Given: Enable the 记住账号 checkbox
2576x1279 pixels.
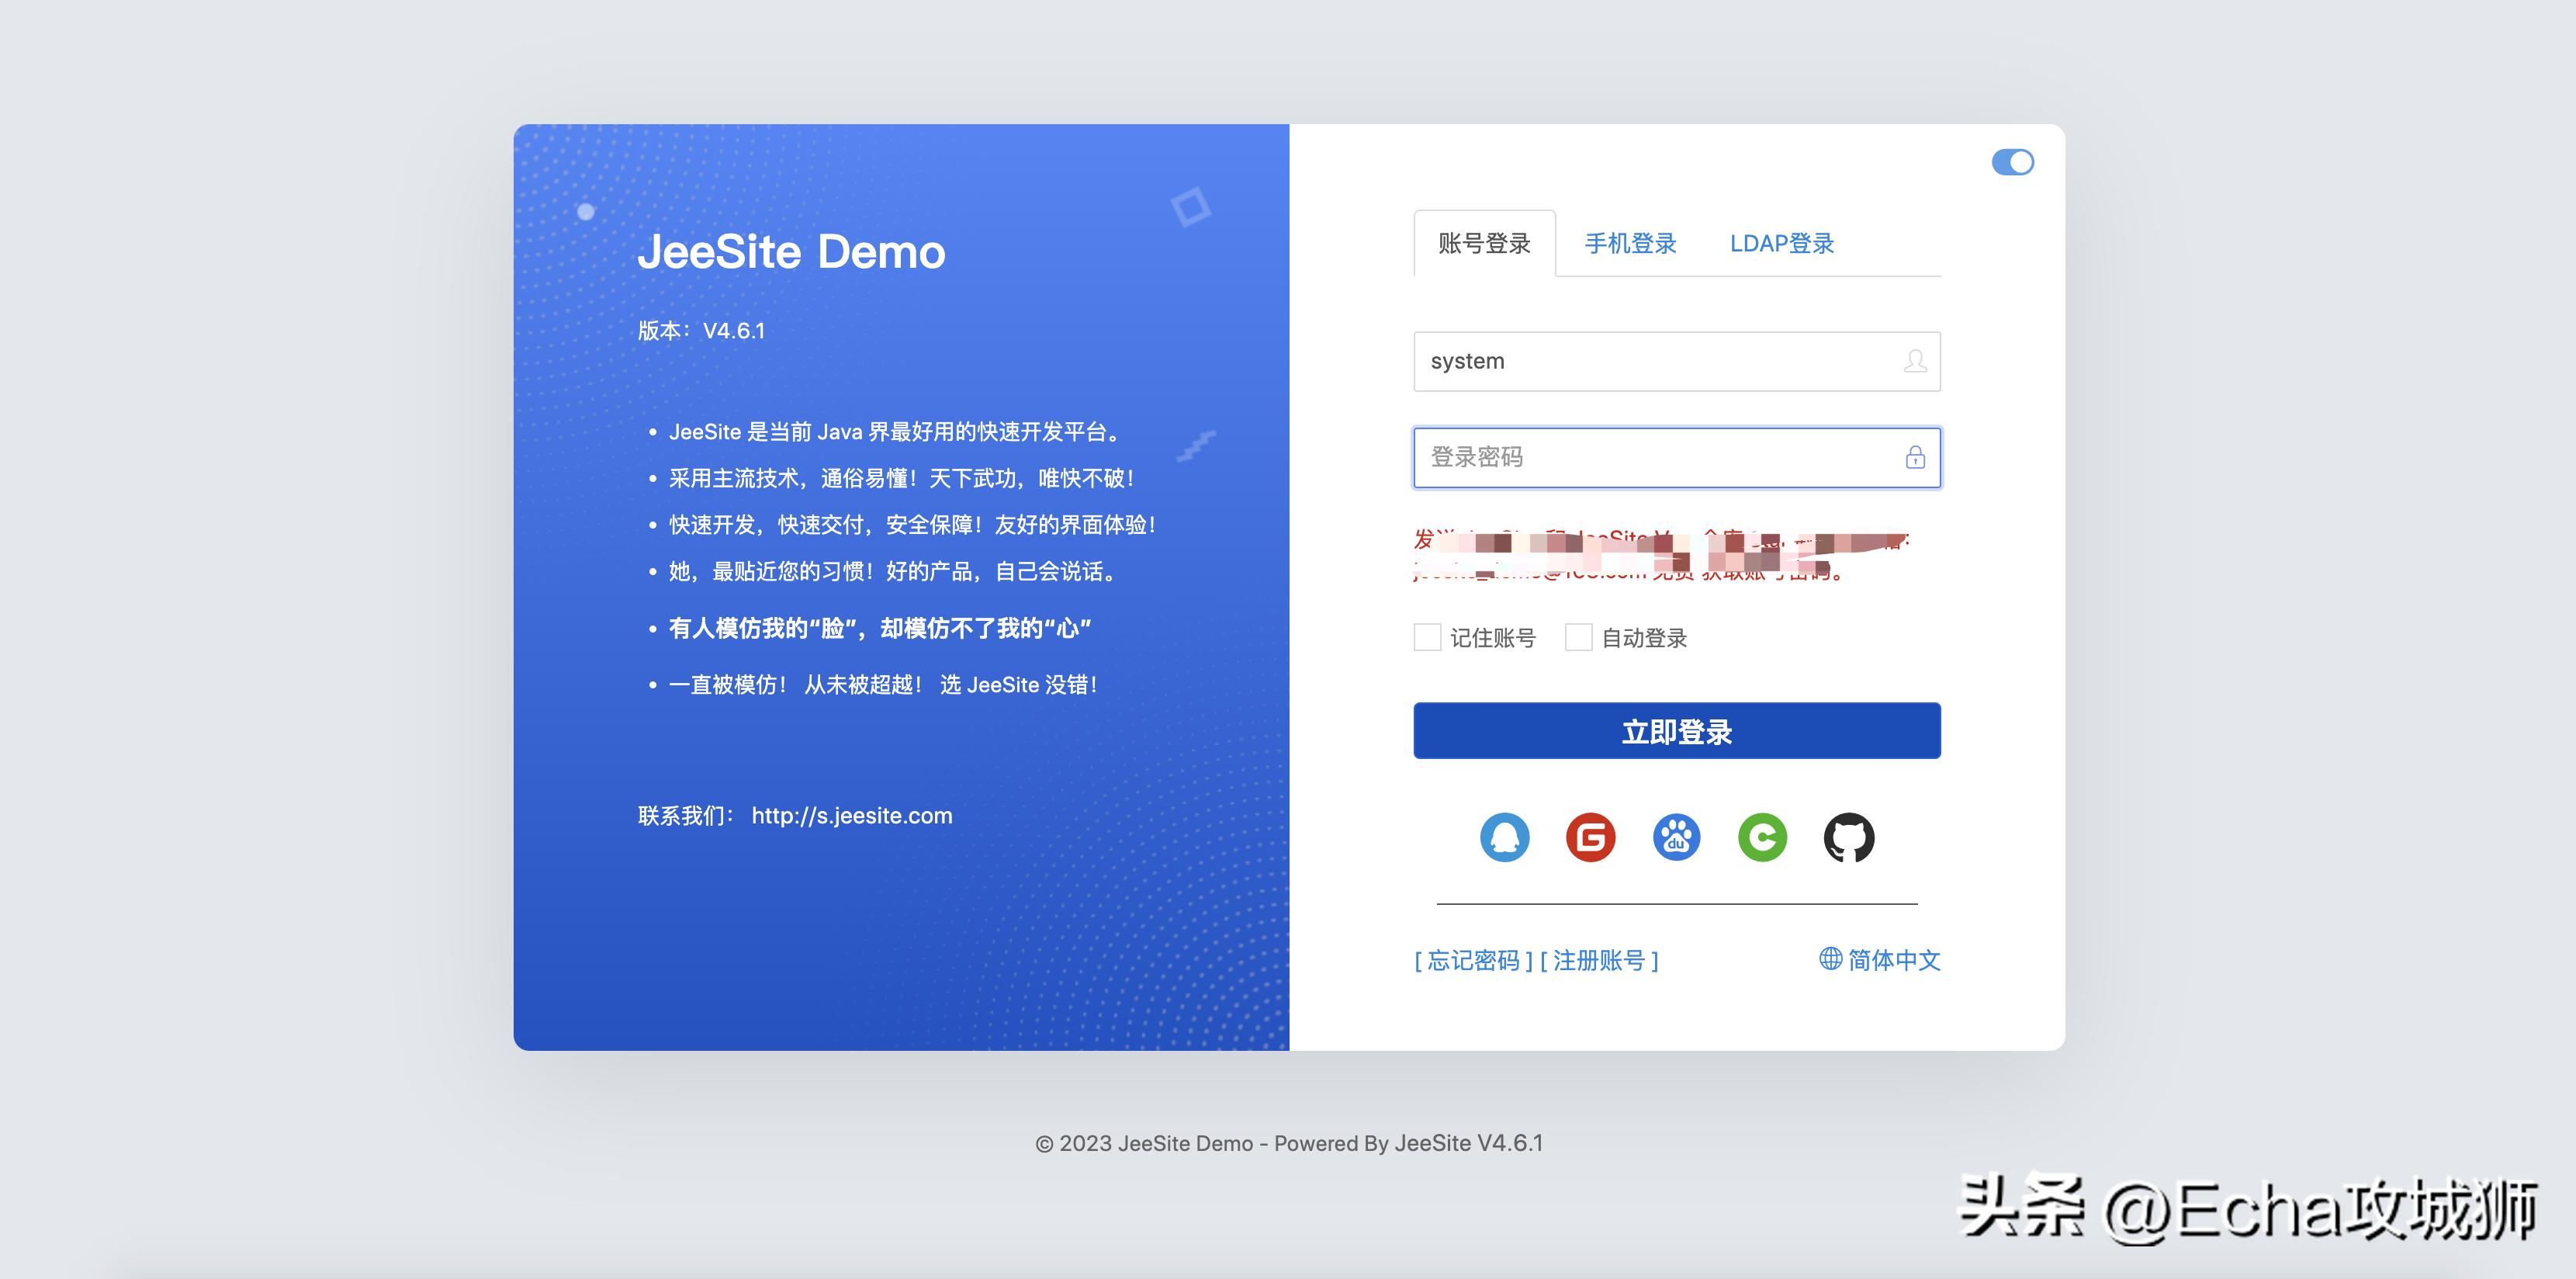Looking at the screenshot, I should click(1427, 637).
